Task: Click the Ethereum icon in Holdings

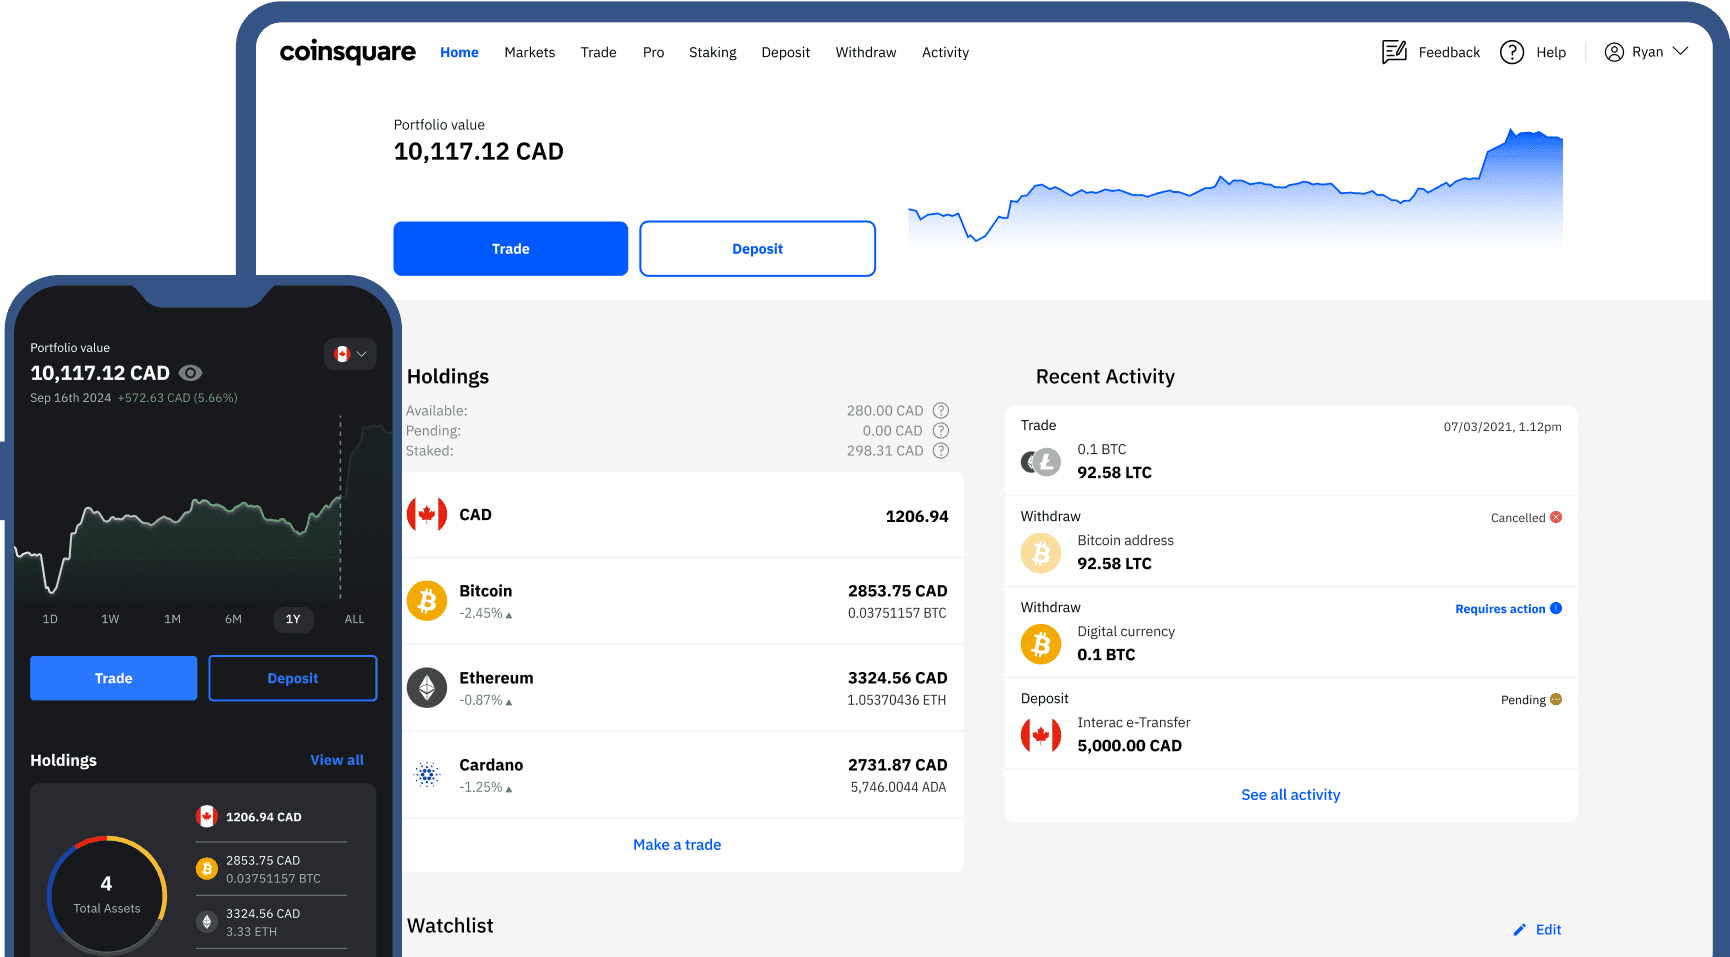Action: (x=427, y=688)
